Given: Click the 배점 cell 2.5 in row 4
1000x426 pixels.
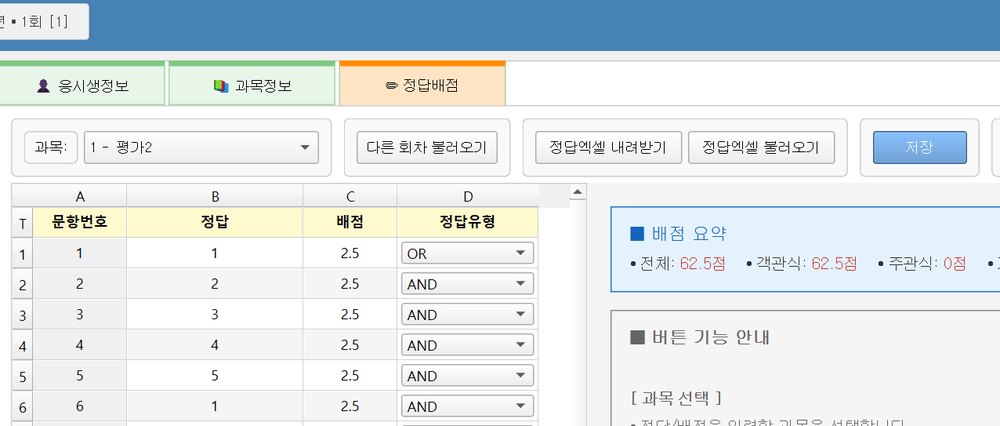Looking at the screenshot, I should tap(349, 345).
